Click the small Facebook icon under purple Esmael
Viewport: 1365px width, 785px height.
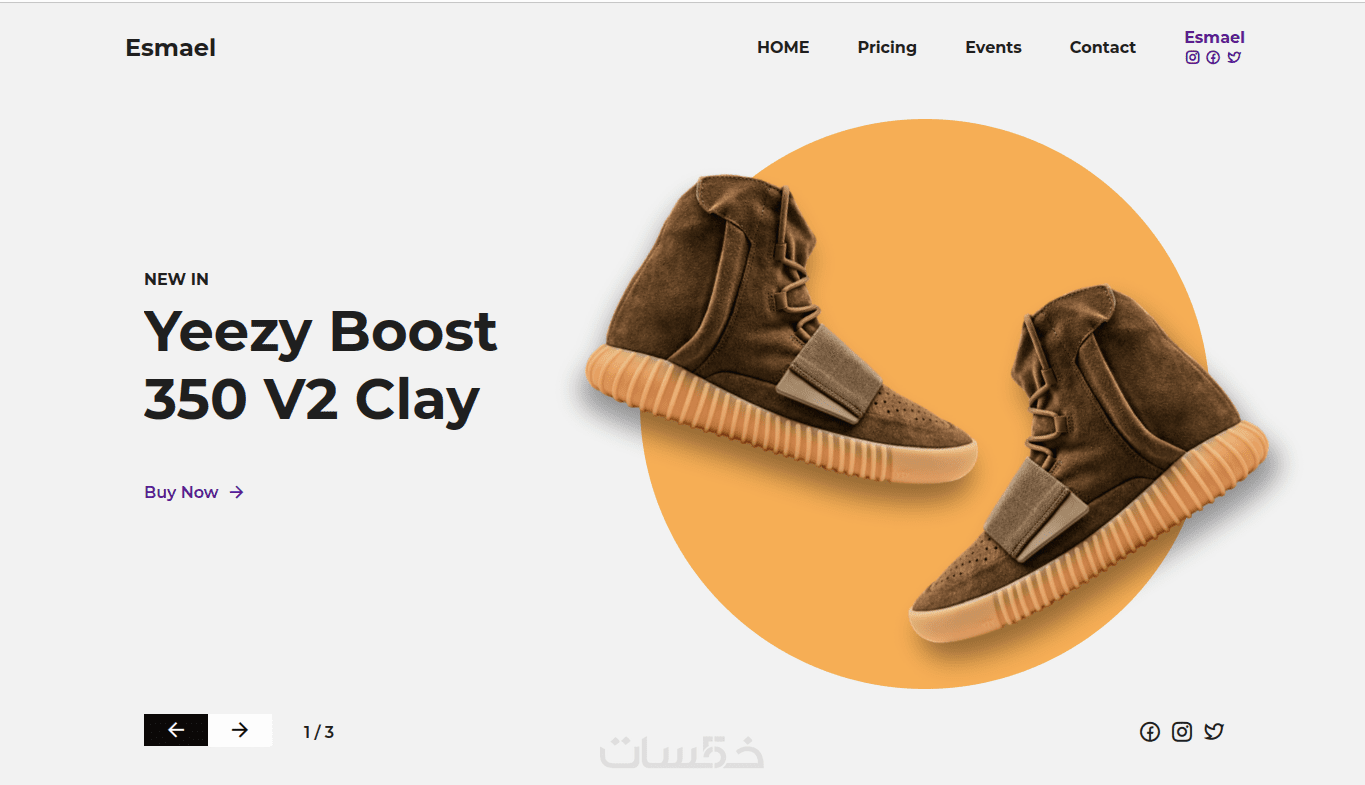(x=1213, y=57)
